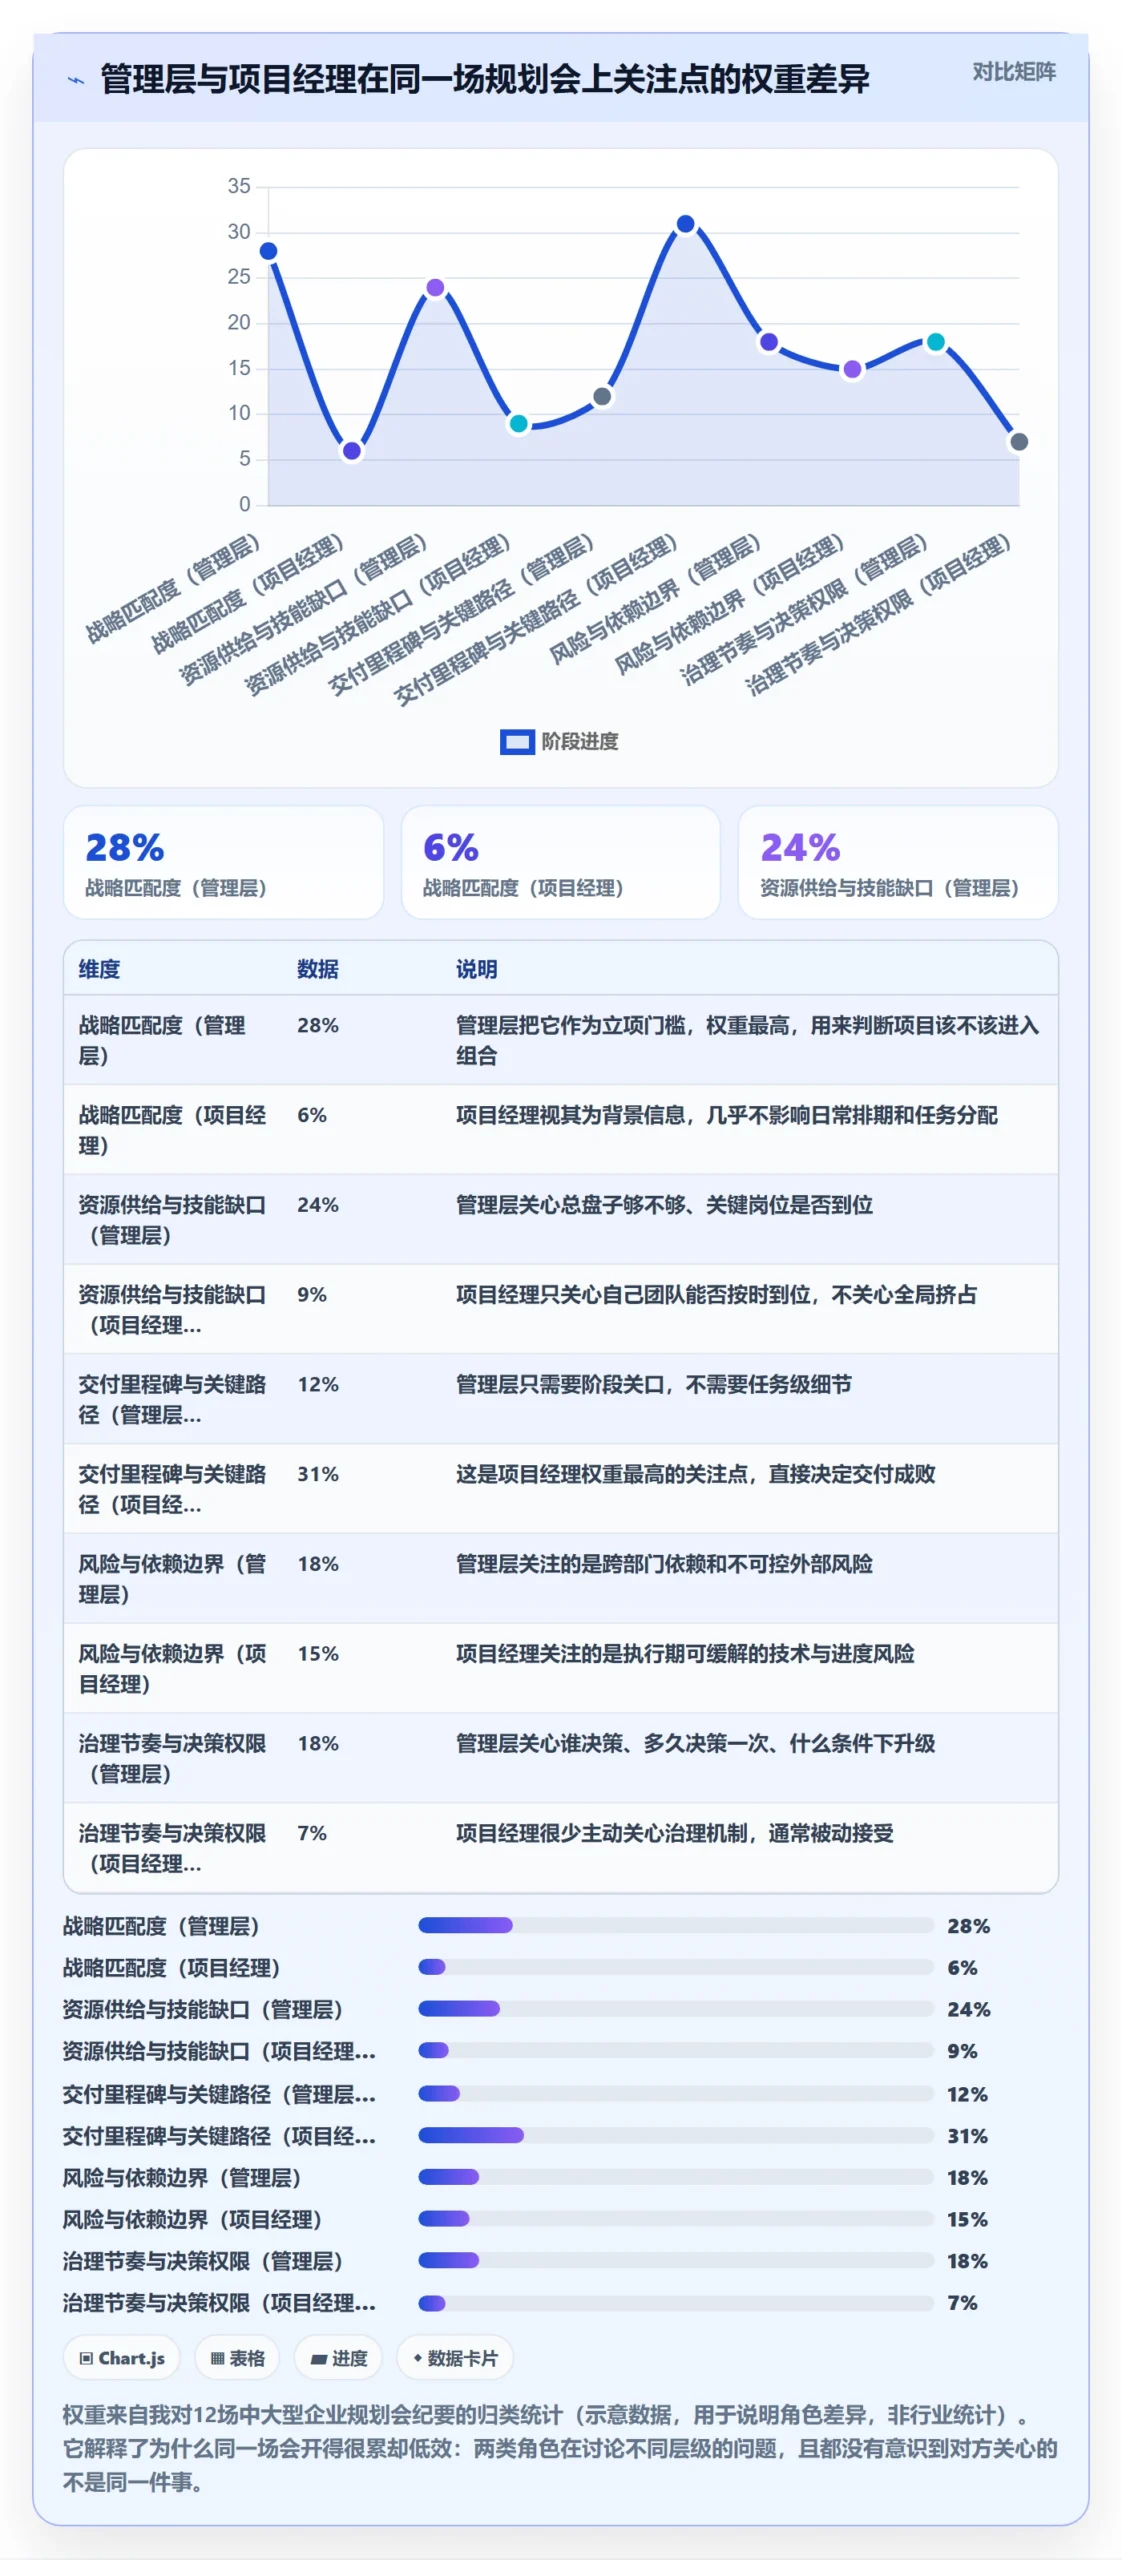This screenshot has width=1122, height=2560.
Task: Click the lightning icon beside the title
Action: coord(76,80)
